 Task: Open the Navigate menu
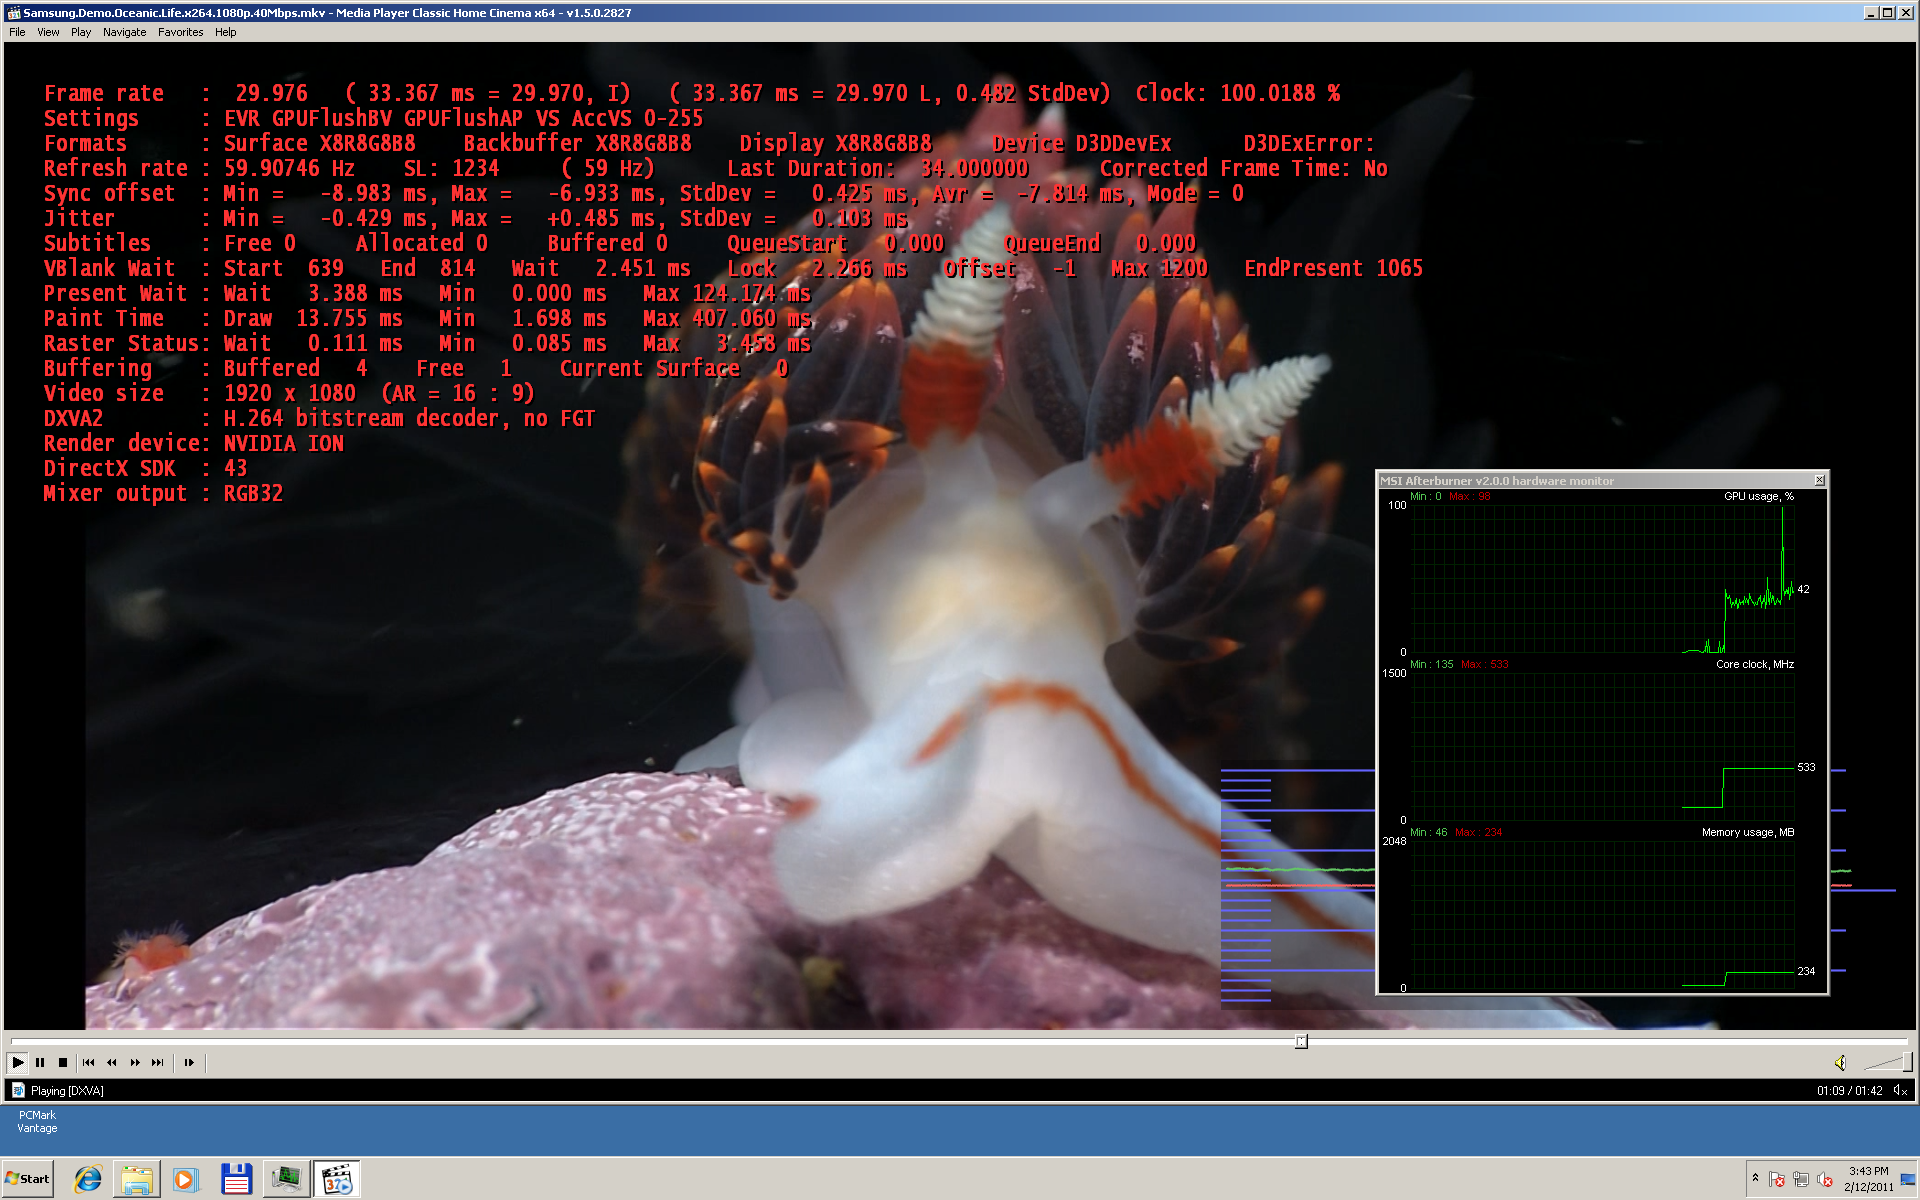(x=124, y=32)
